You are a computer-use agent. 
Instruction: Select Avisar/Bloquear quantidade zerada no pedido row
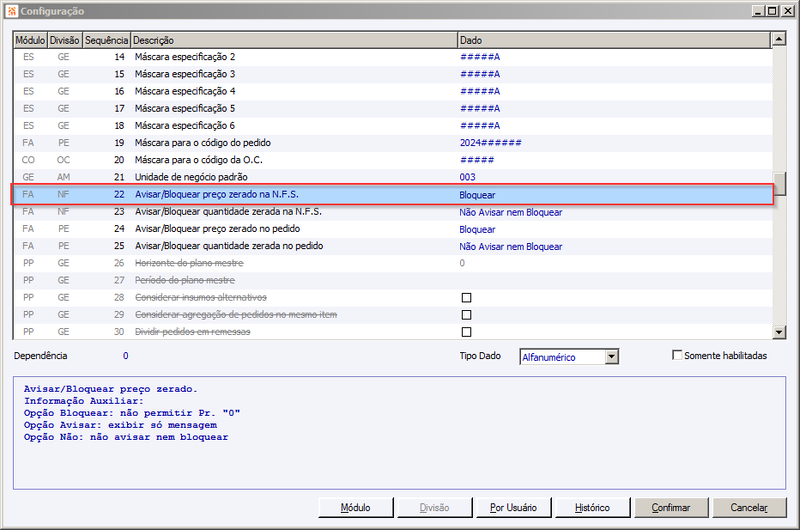[392, 246]
